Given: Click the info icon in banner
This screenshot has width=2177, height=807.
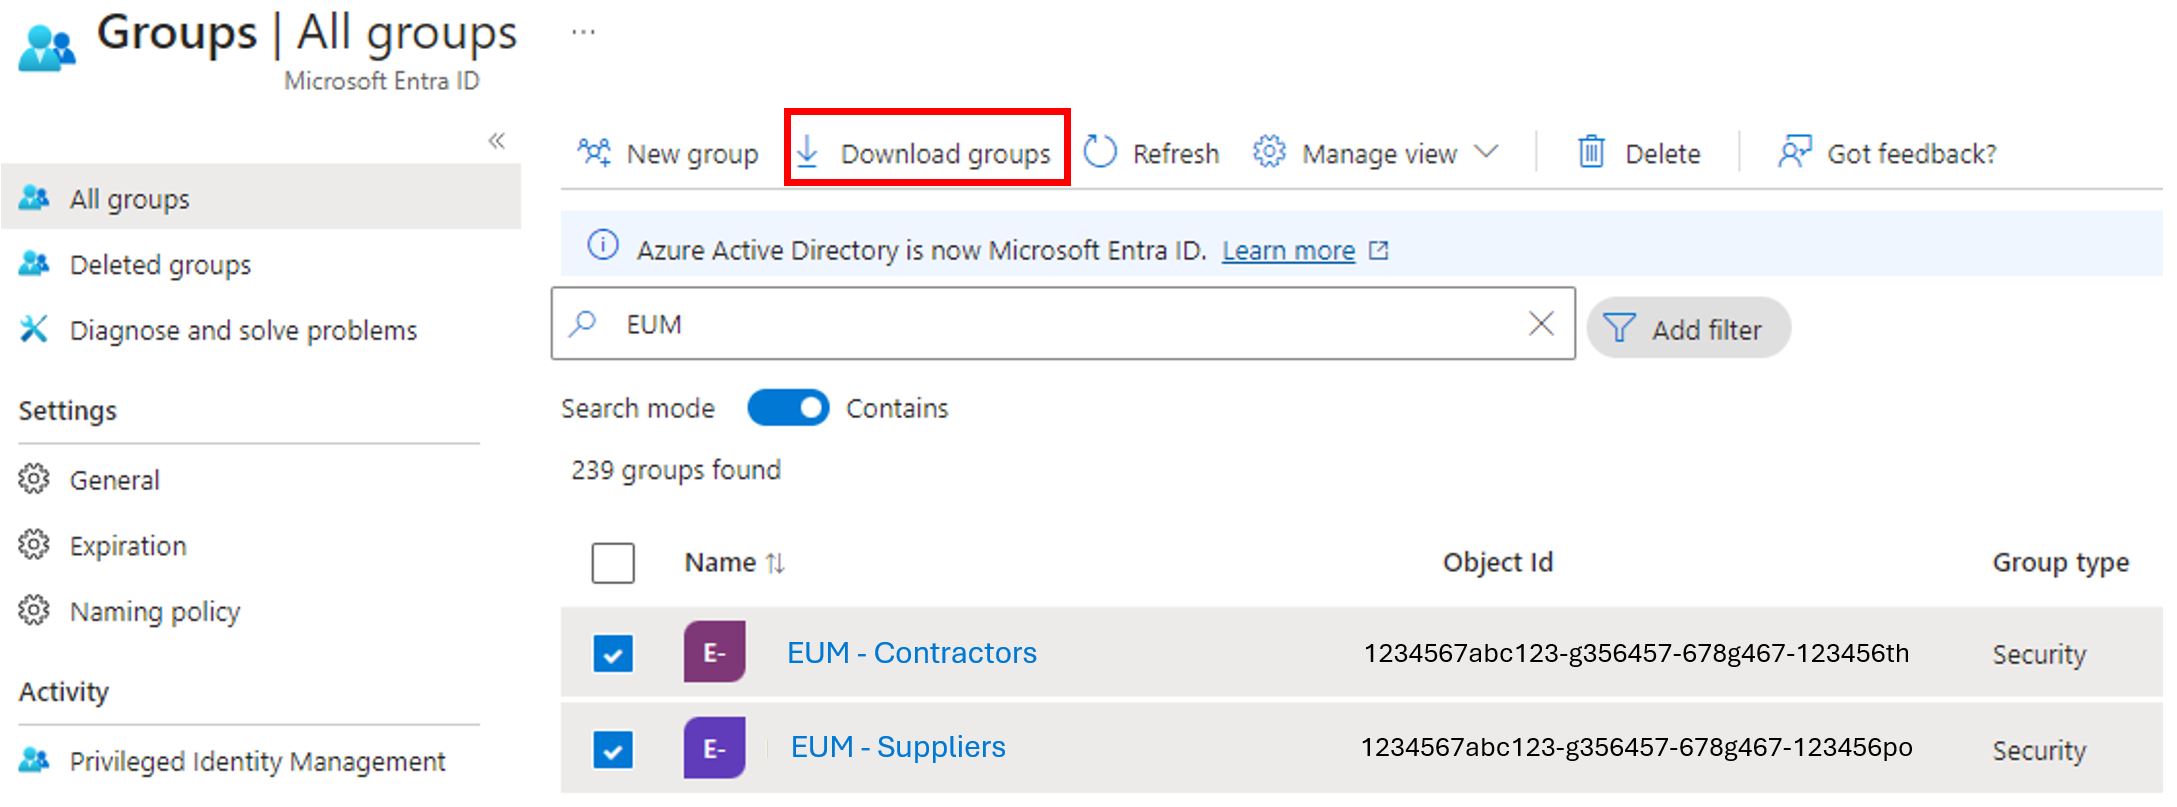Looking at the screenshot, I should 602,244.
